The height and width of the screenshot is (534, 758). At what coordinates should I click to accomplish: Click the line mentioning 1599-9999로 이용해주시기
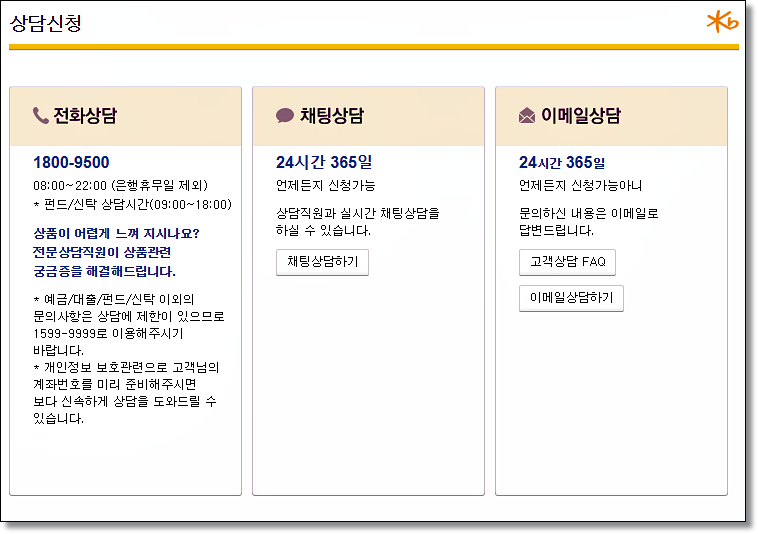click(108, 333)
